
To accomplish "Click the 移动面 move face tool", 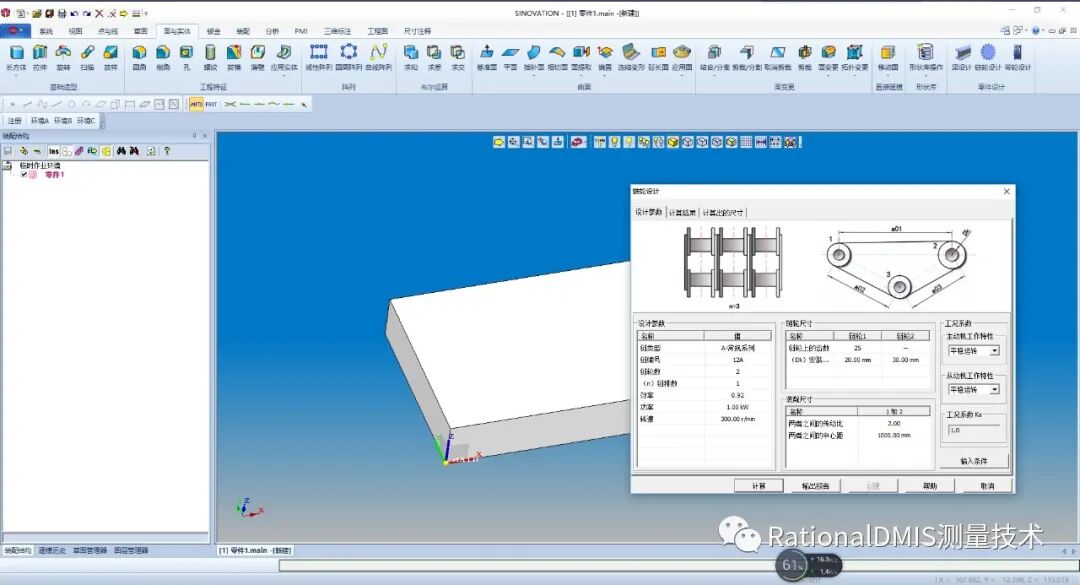I will pos(889,57).
